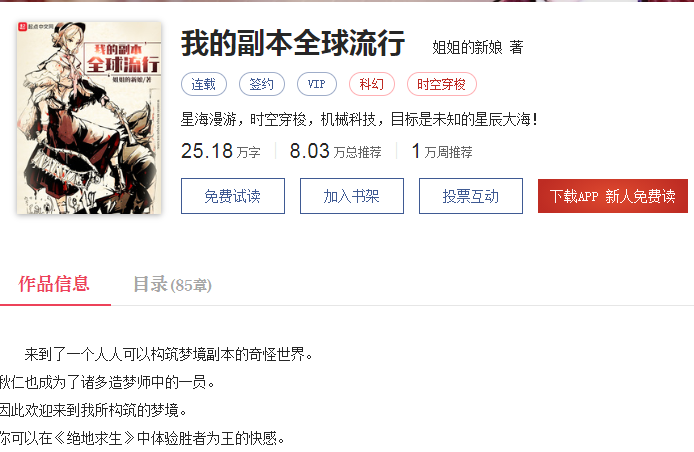Click the book title 我的副本全球流行
This screenshot has width=694, height=452.
293,43
